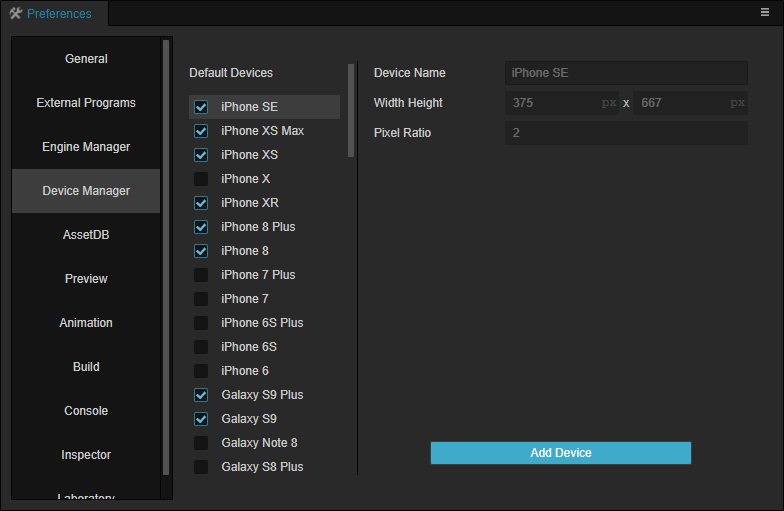This screenshot has height=511, width=784.
Task: Click the Pixel Ratio field
Action: pos(626,133)
